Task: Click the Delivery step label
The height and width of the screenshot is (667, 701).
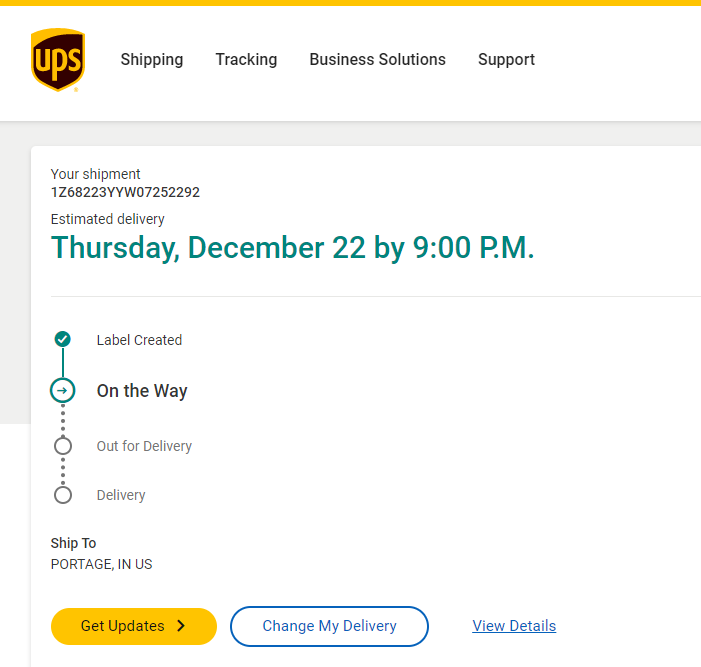Action: (121, 495)
